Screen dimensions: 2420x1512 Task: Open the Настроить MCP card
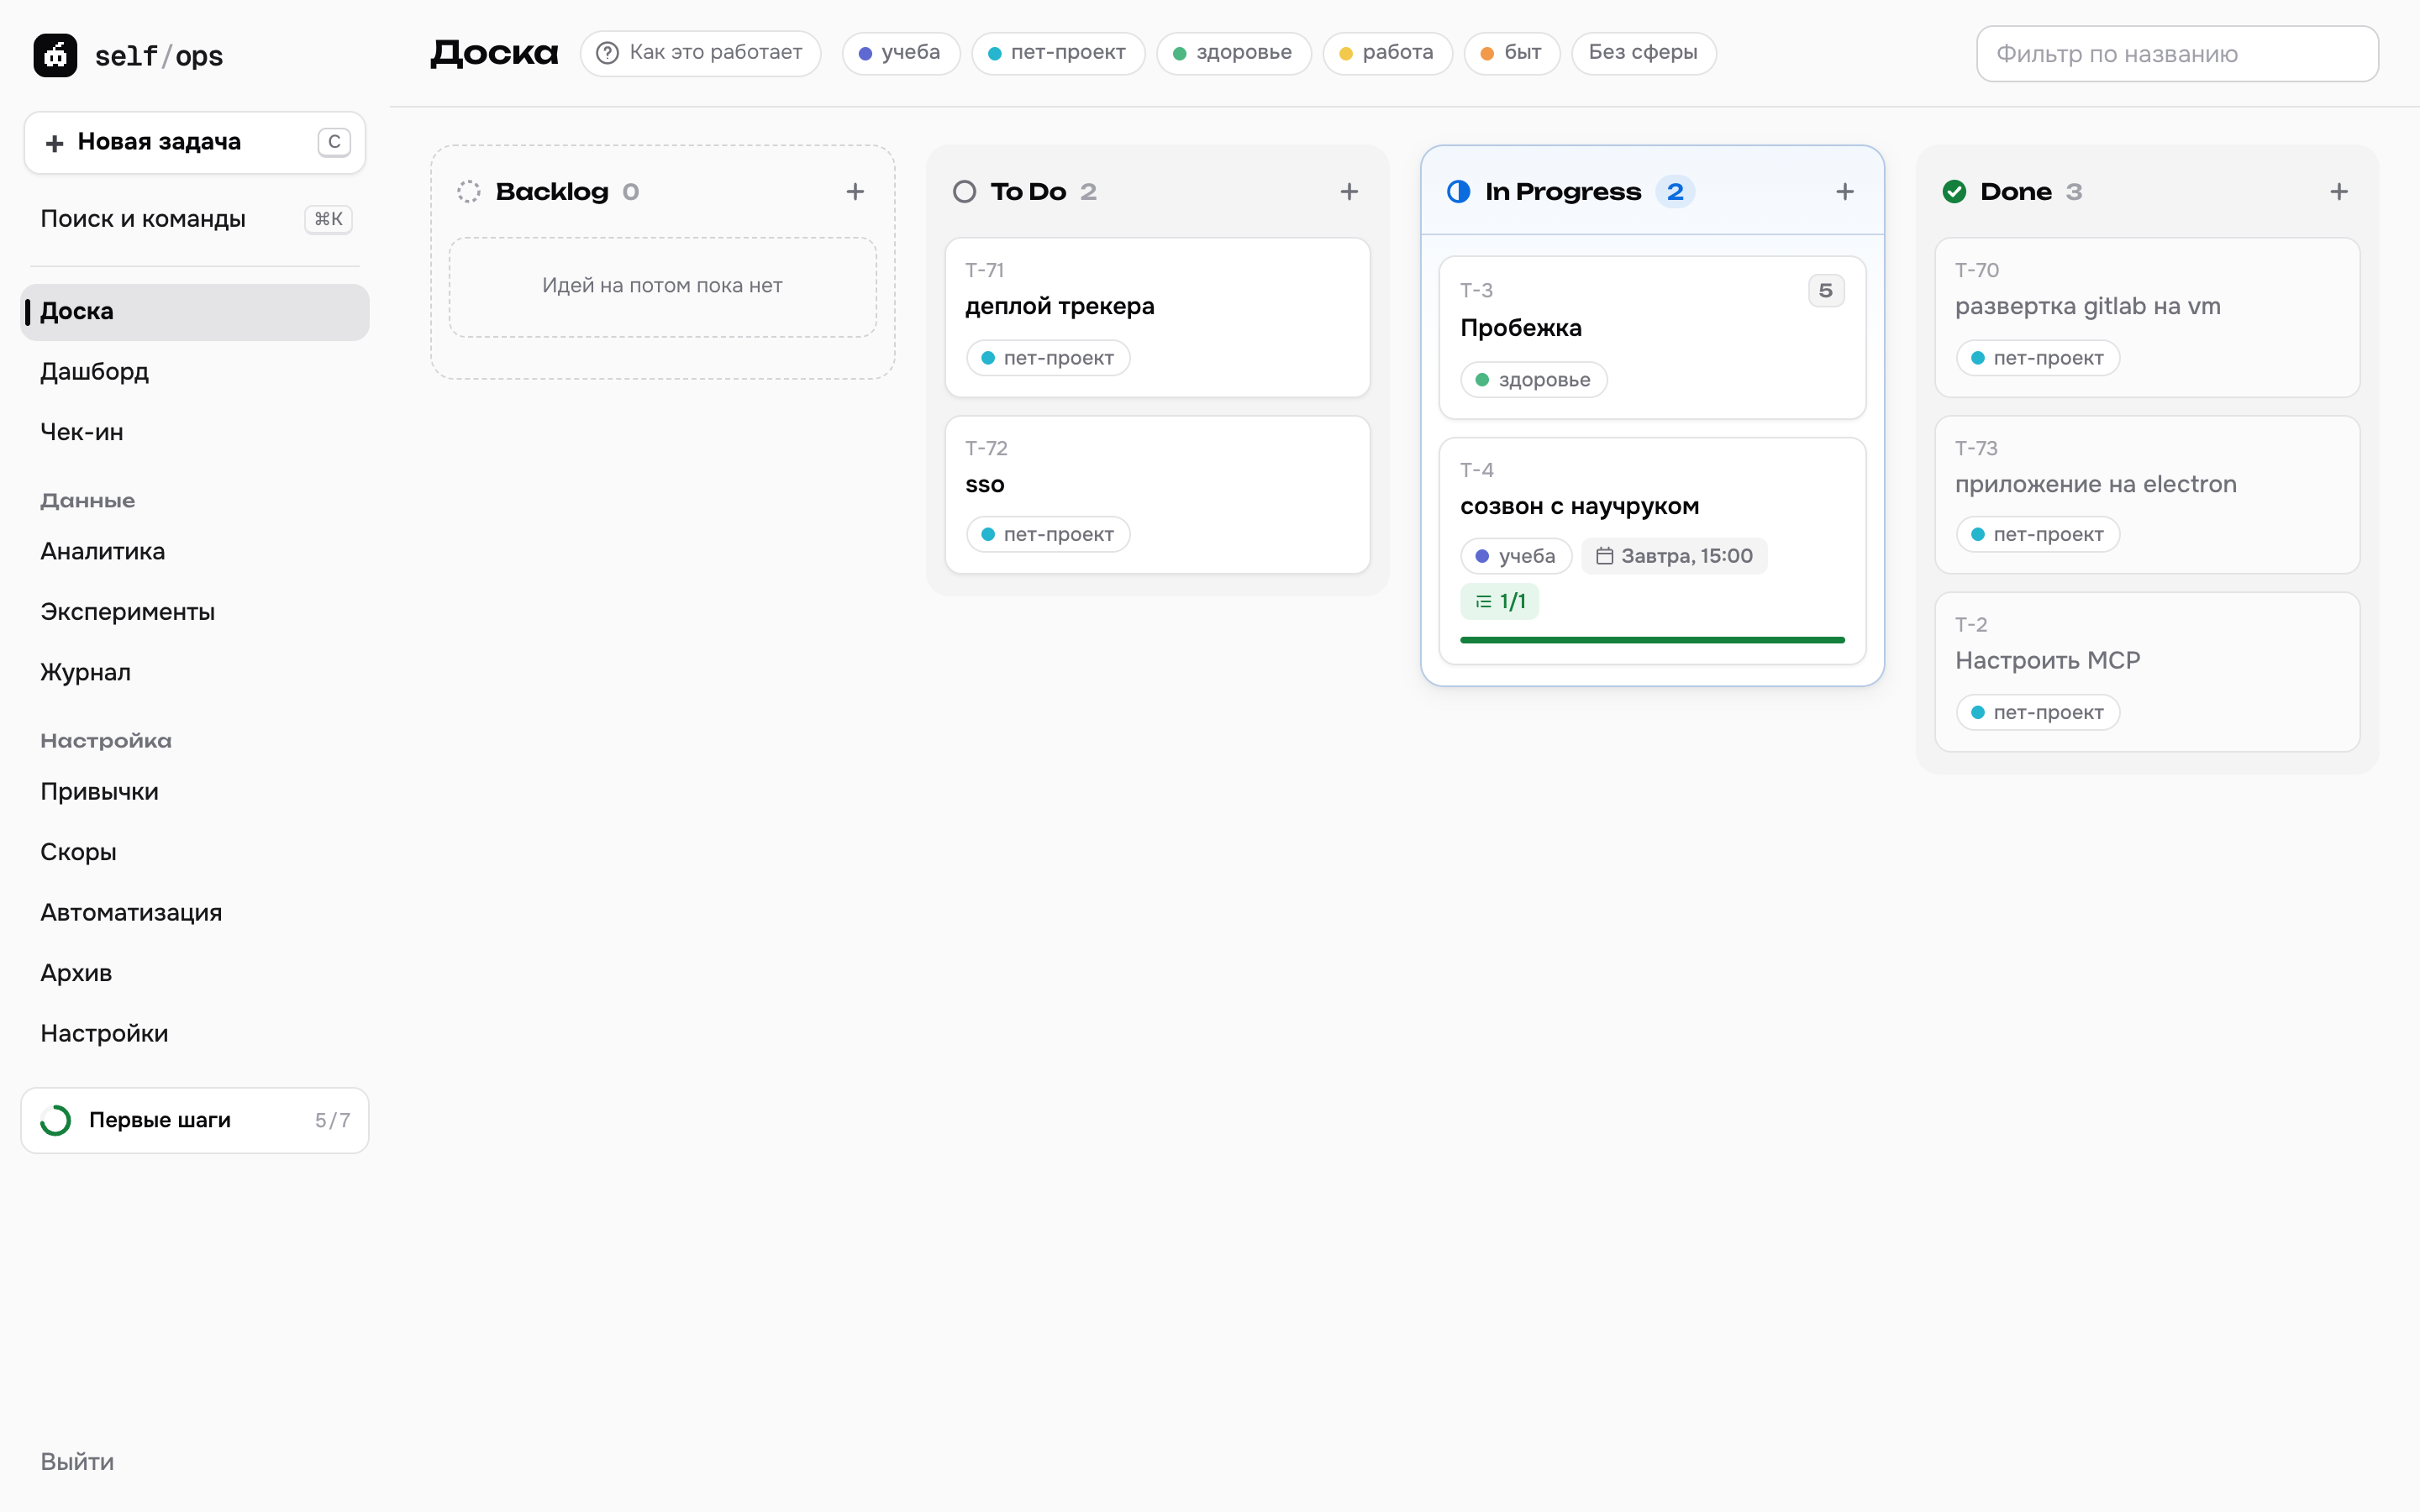click(2147, 672)
